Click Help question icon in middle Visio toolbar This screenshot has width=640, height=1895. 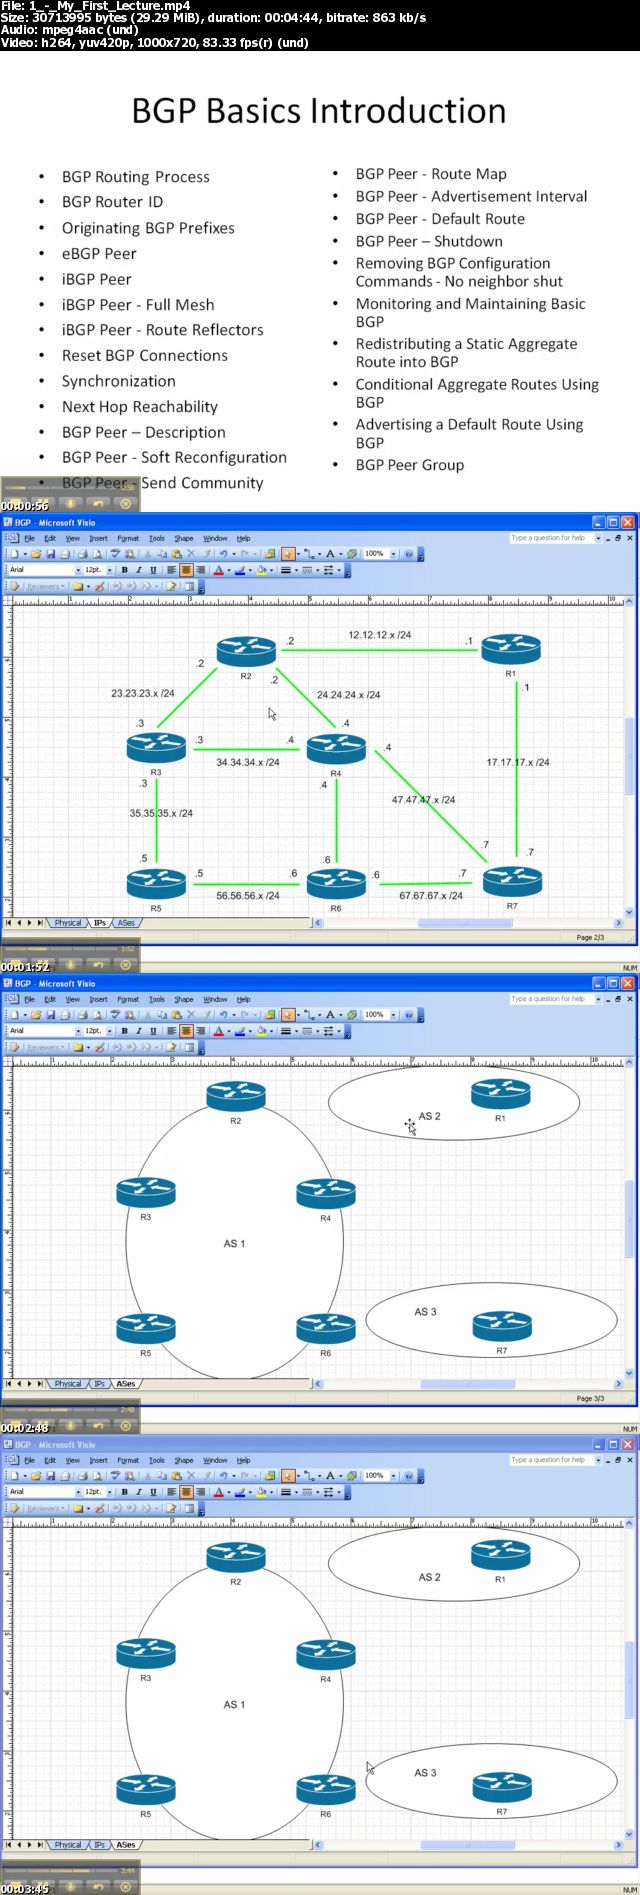(x=409, y=1014)
